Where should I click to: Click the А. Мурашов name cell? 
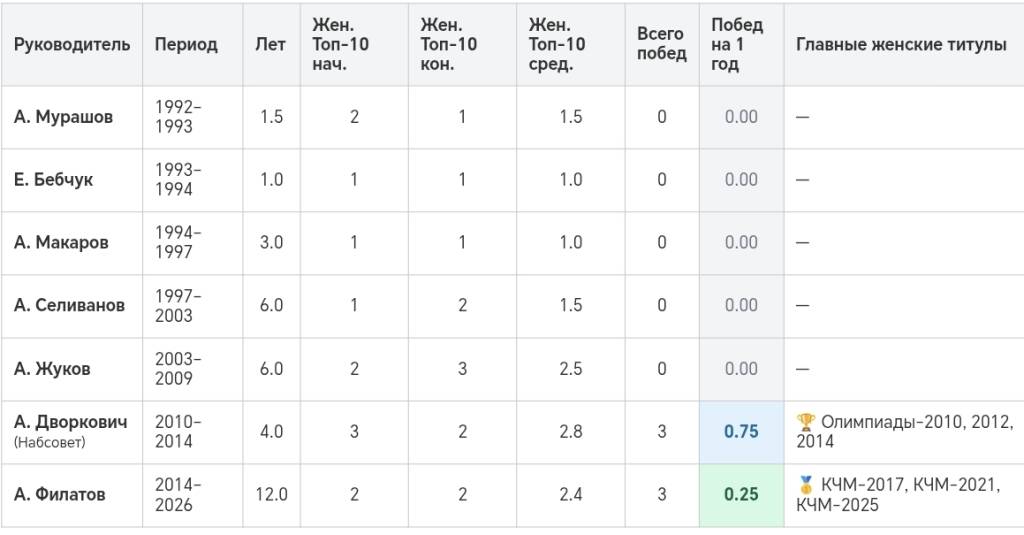(63, 117)
